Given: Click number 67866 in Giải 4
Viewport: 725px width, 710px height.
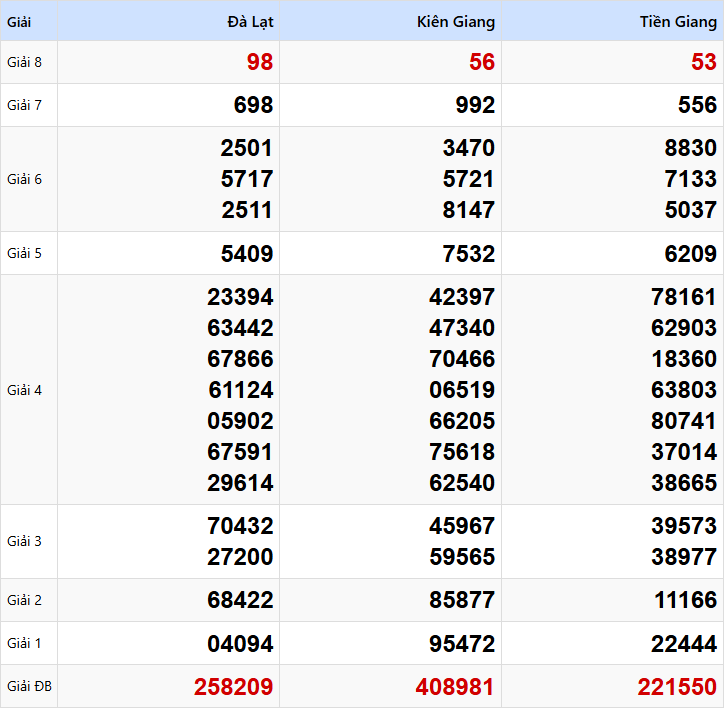Looking at the screenshot, I should (x=240, y=359).
